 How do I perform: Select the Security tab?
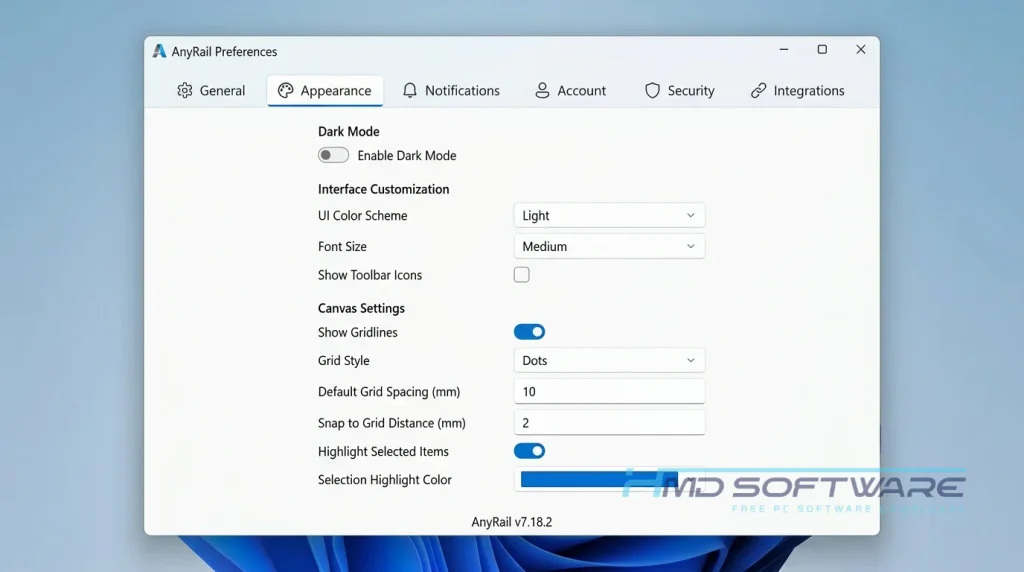680,91
